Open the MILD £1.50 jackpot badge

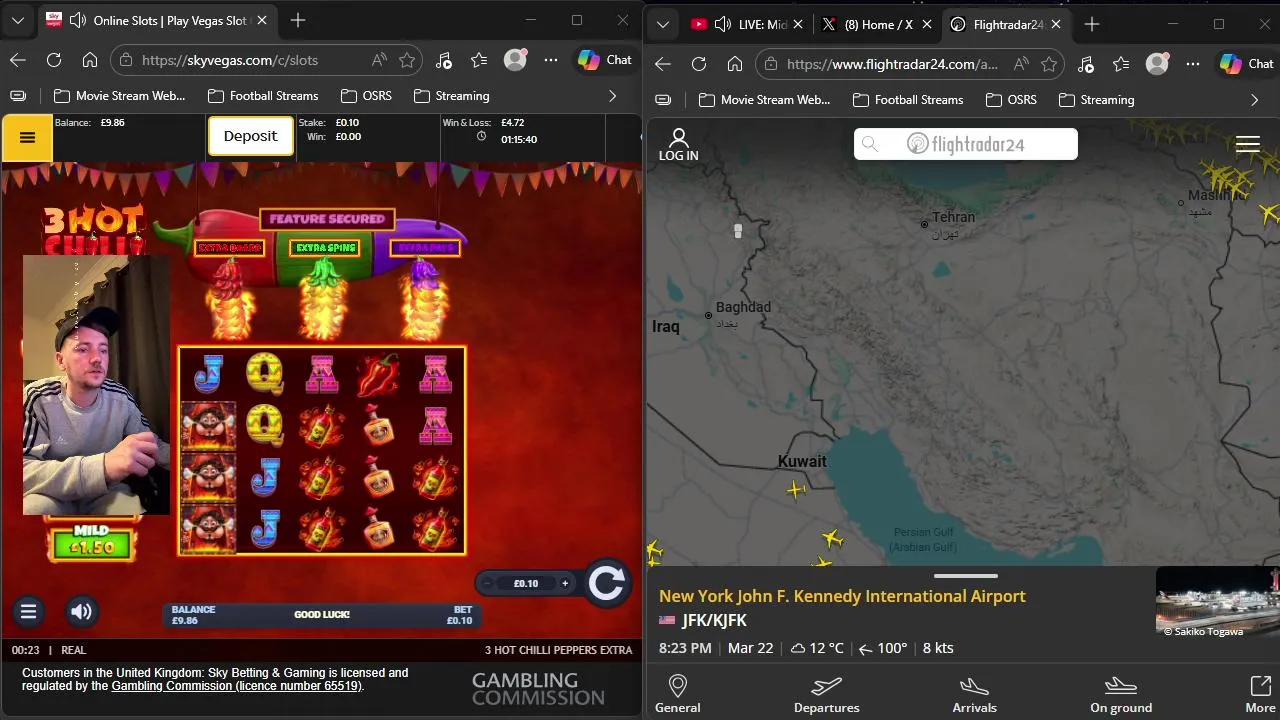click(91, 541)
